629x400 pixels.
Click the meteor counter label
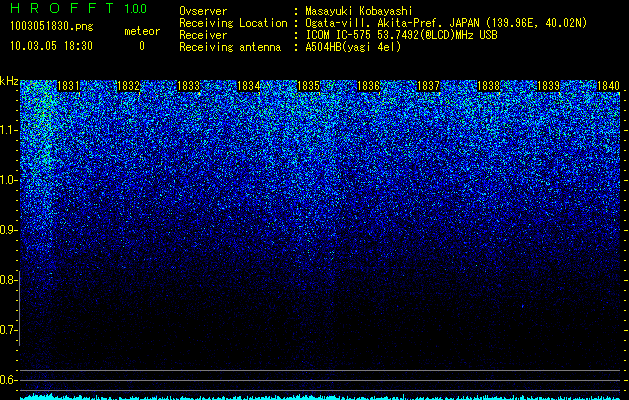(142, 31)
